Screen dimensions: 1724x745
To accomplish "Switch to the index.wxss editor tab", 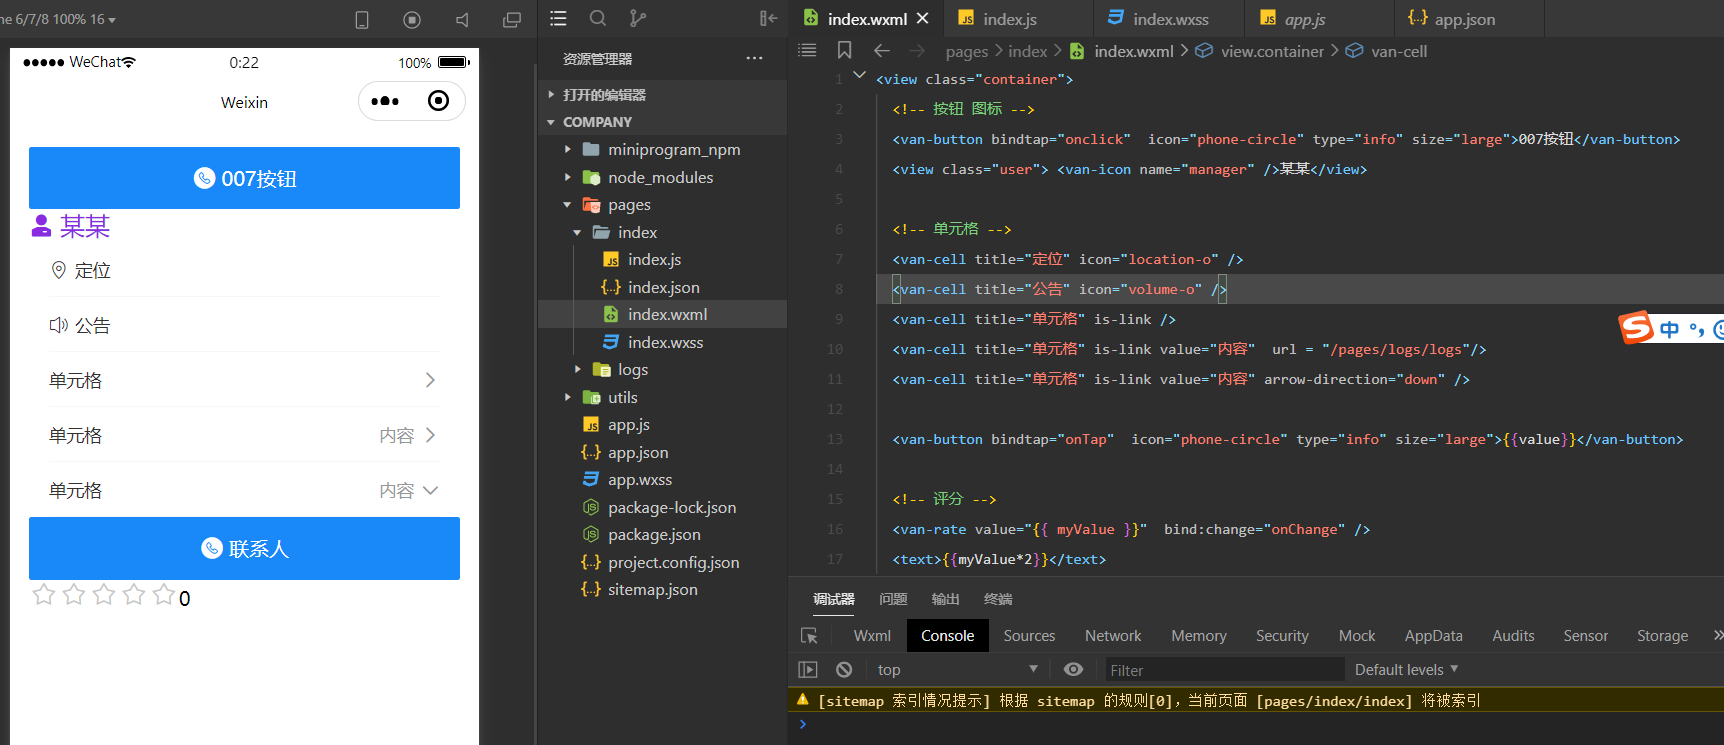I will click(x=1170, y=19).
